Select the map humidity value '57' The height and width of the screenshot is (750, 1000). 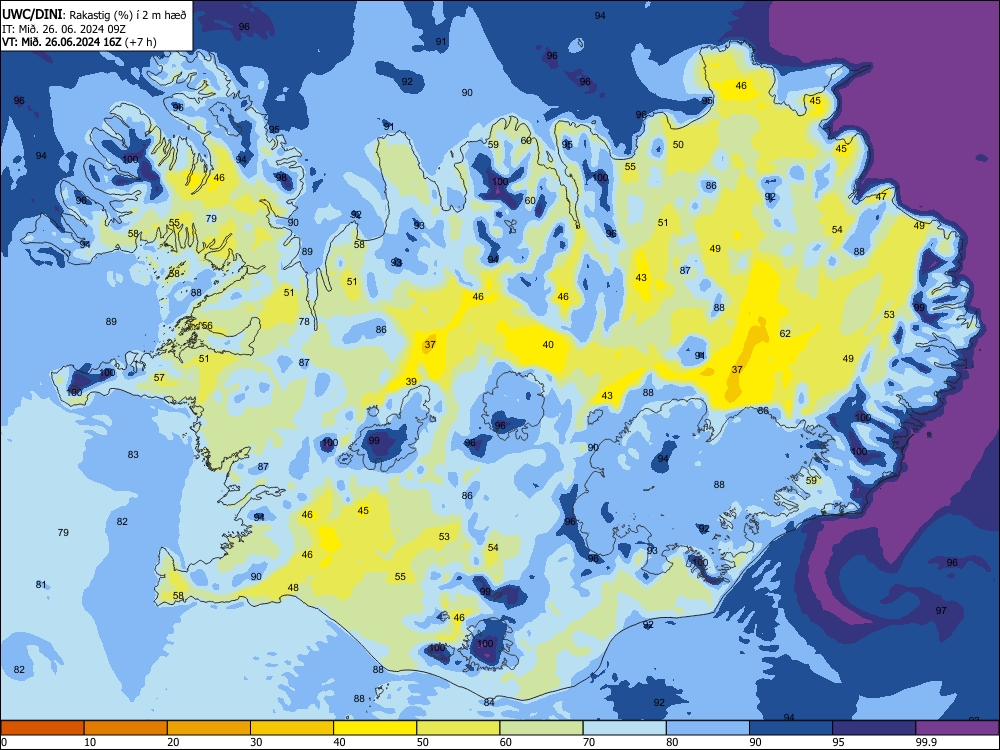tap(159, 378)
